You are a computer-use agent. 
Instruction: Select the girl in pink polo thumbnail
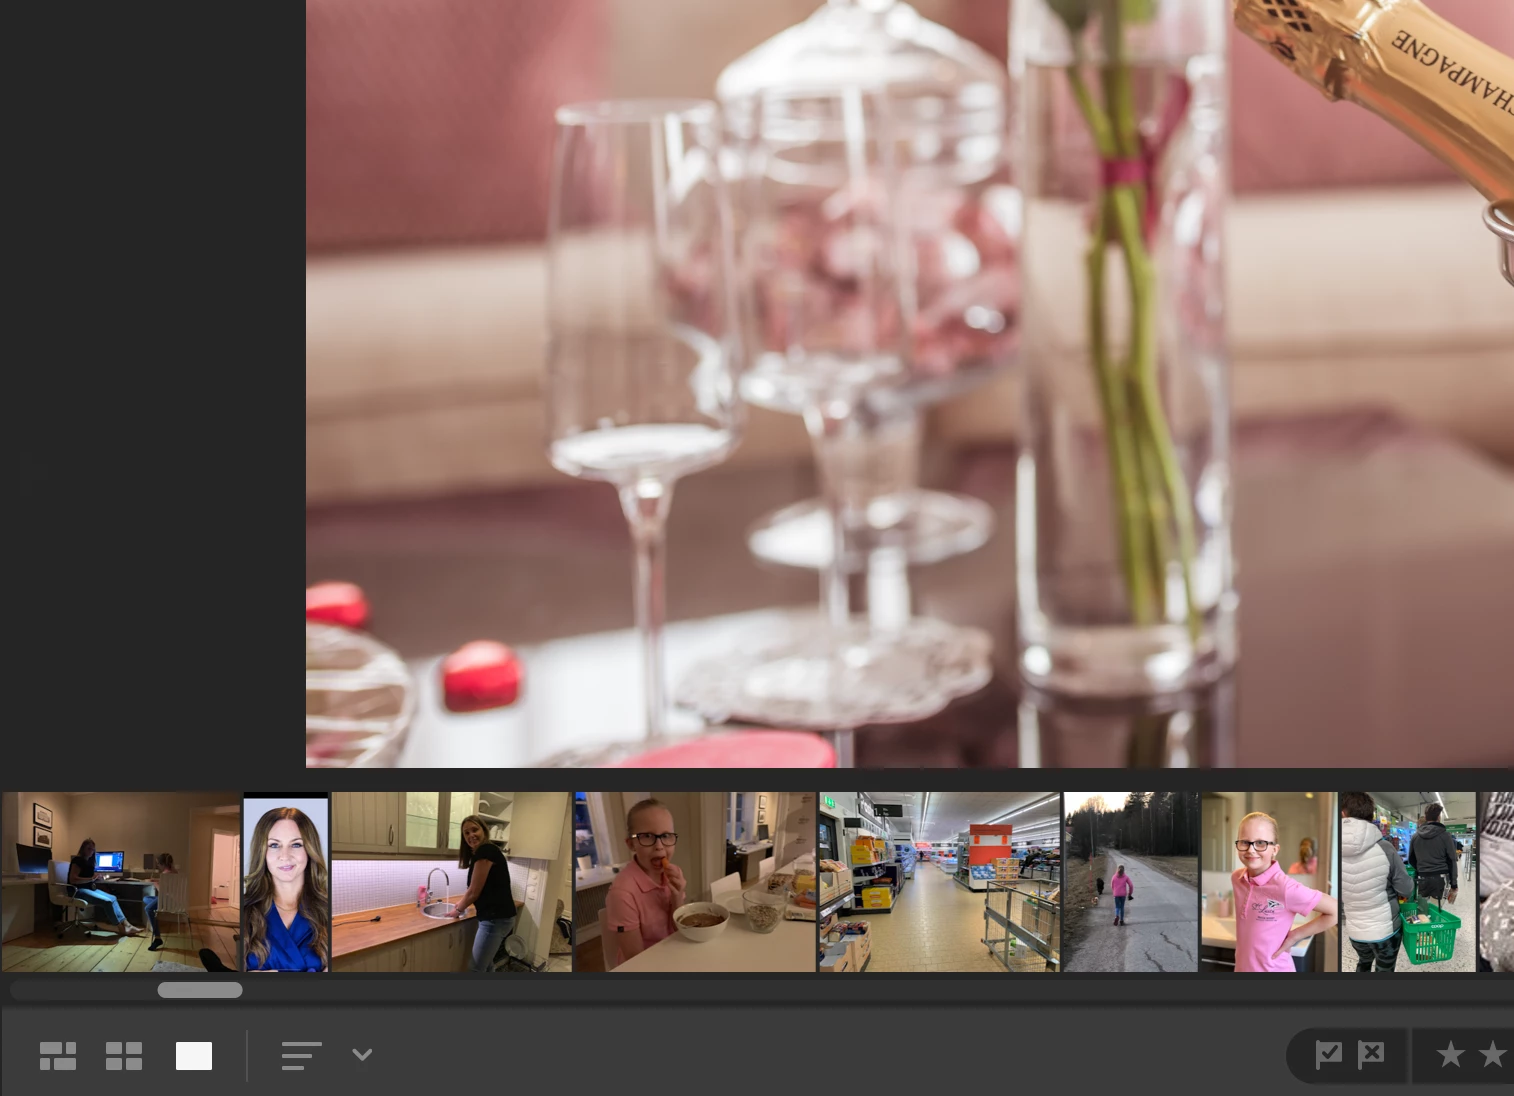tap(1269, 882)
